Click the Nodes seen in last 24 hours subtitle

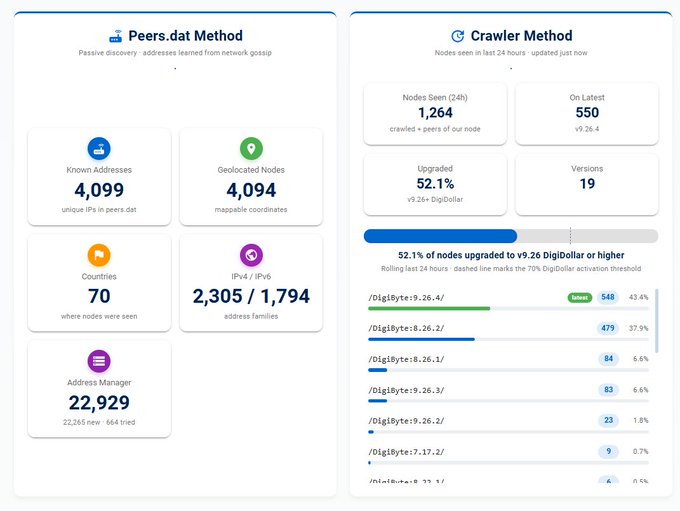(511, 52)
